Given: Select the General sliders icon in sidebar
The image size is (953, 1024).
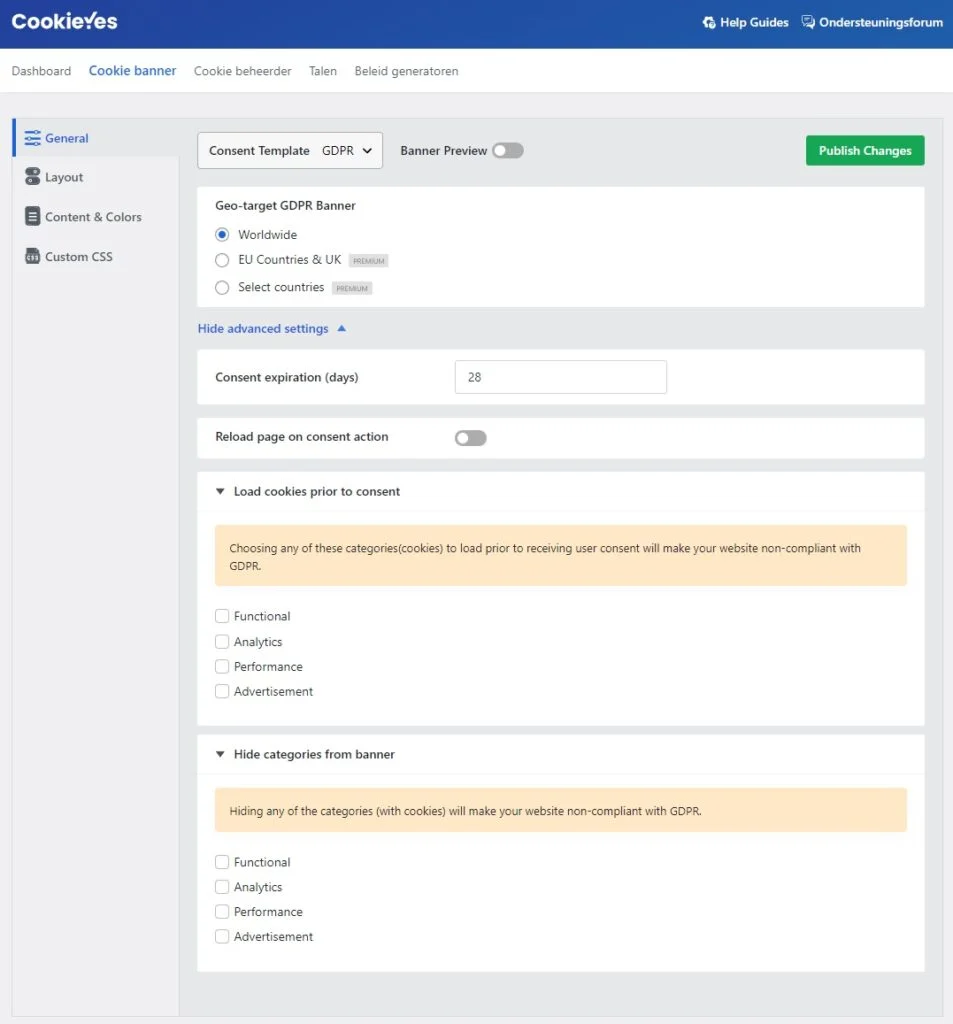Looking at the screenshot, I should [x=33, y=138].
